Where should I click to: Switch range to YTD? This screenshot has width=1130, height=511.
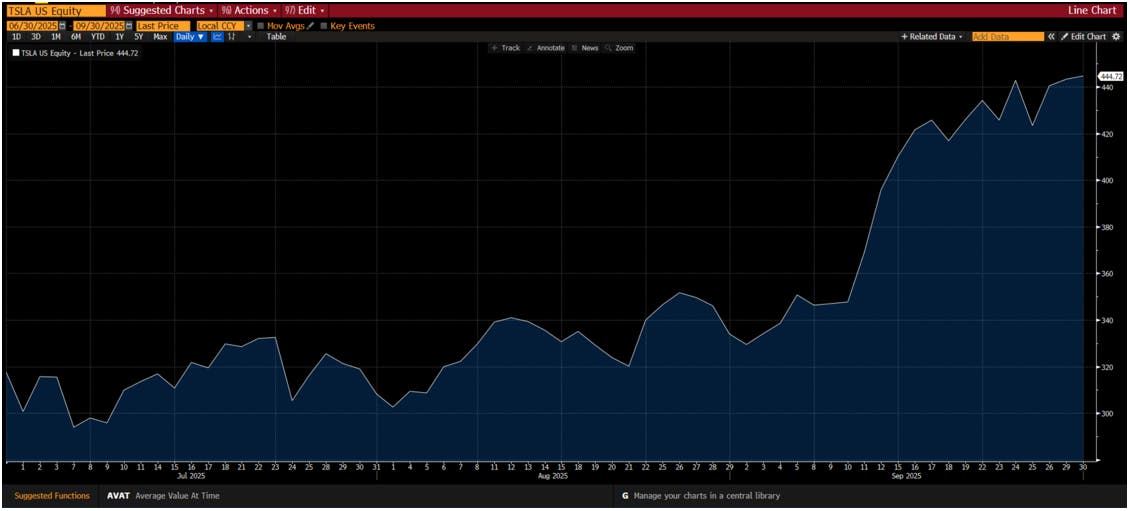coord(97,36)
